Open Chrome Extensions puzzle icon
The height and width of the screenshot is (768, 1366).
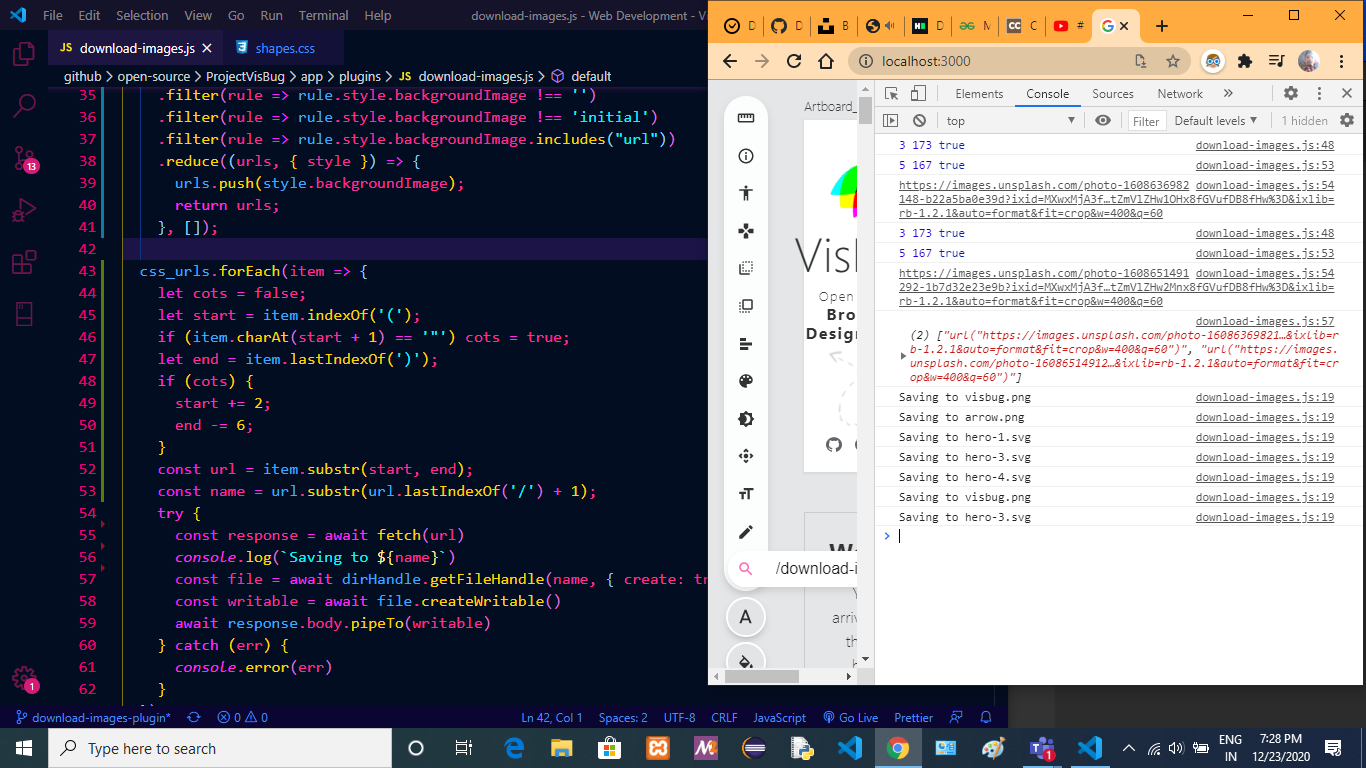pos(1245,61)
